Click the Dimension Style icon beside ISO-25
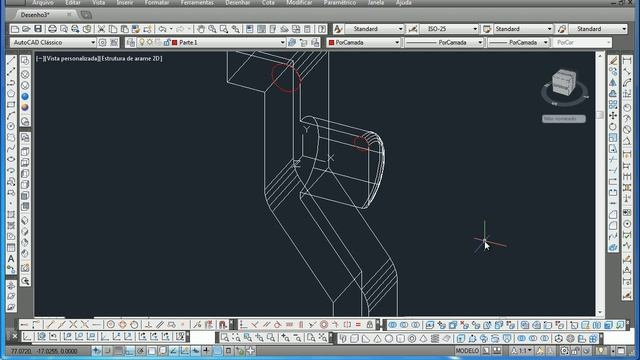The width and height of the screenshot is (640, 360). pos(413,29)
